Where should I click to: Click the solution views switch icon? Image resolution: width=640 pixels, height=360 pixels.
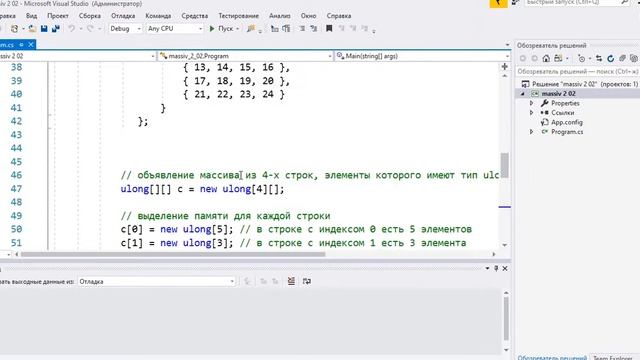(558, 59)
